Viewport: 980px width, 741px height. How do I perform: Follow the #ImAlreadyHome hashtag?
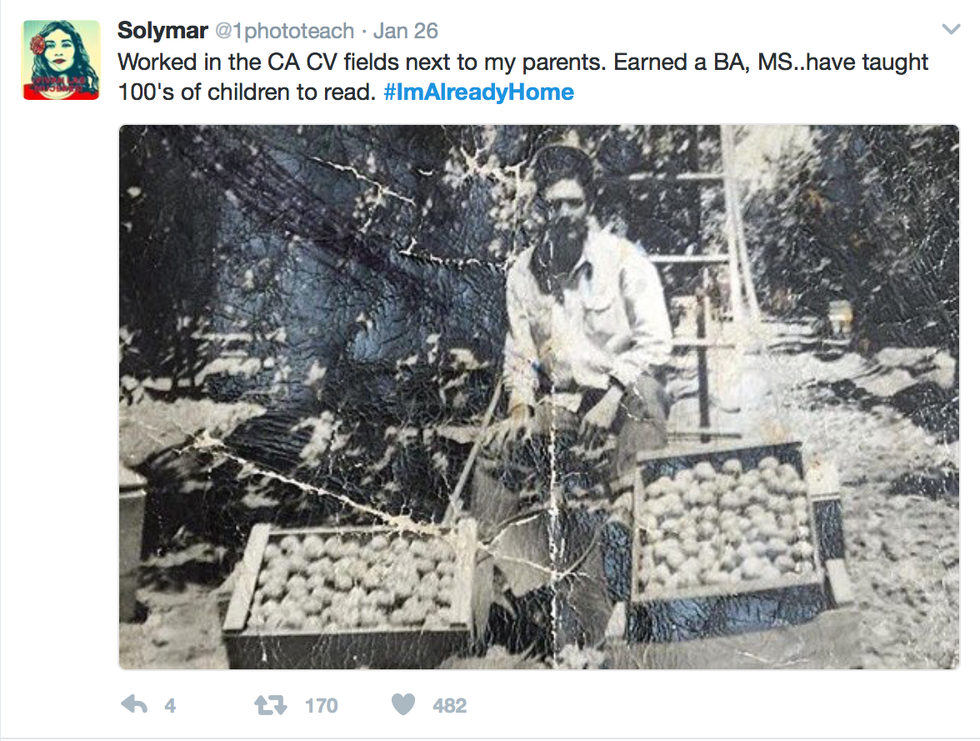point(478,93)
